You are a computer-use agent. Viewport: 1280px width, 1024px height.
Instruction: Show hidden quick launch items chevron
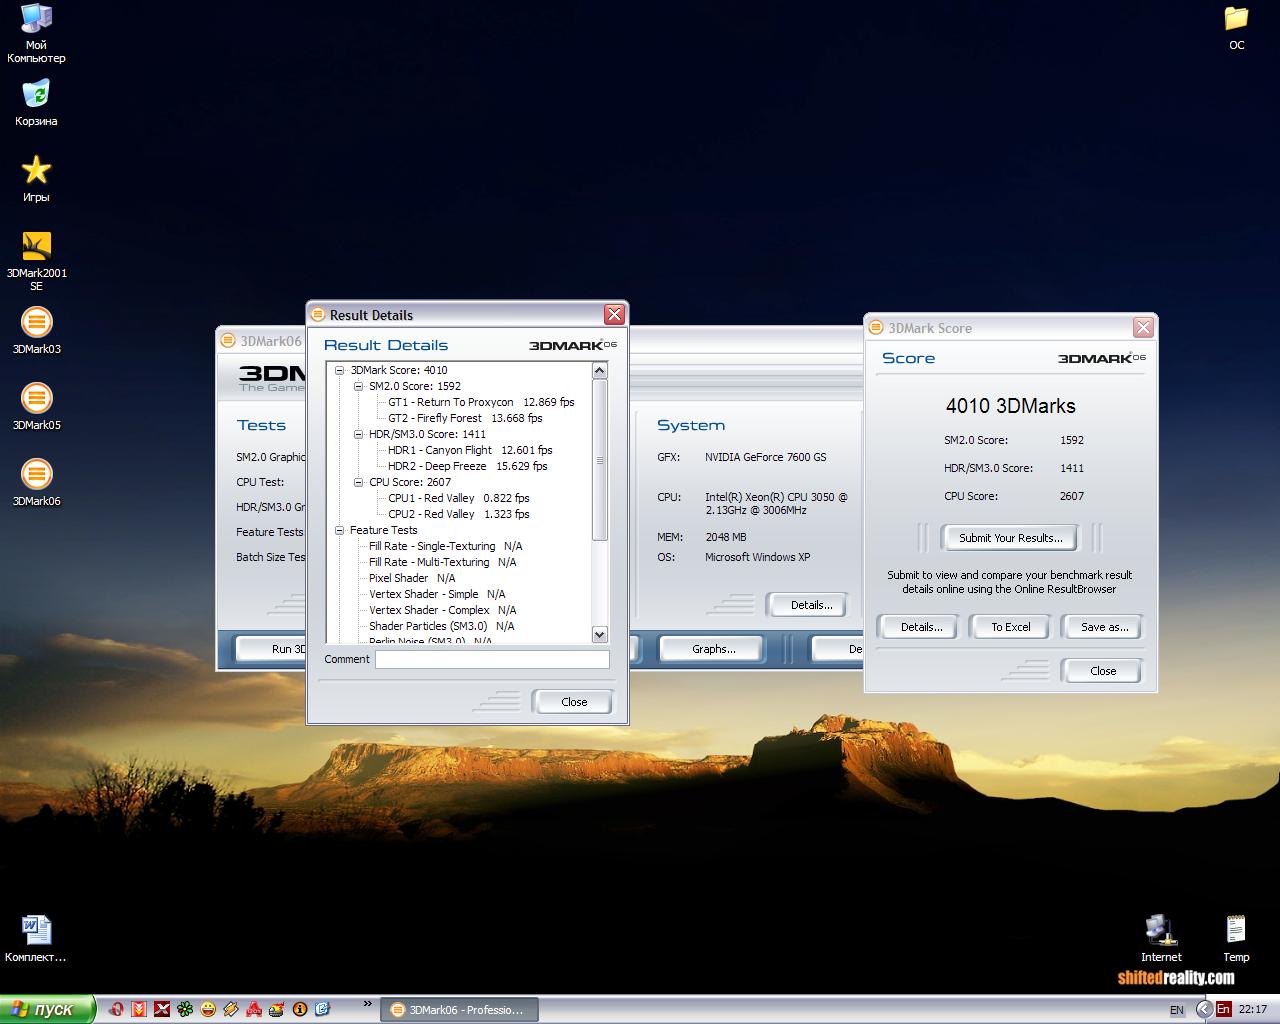368,1004
